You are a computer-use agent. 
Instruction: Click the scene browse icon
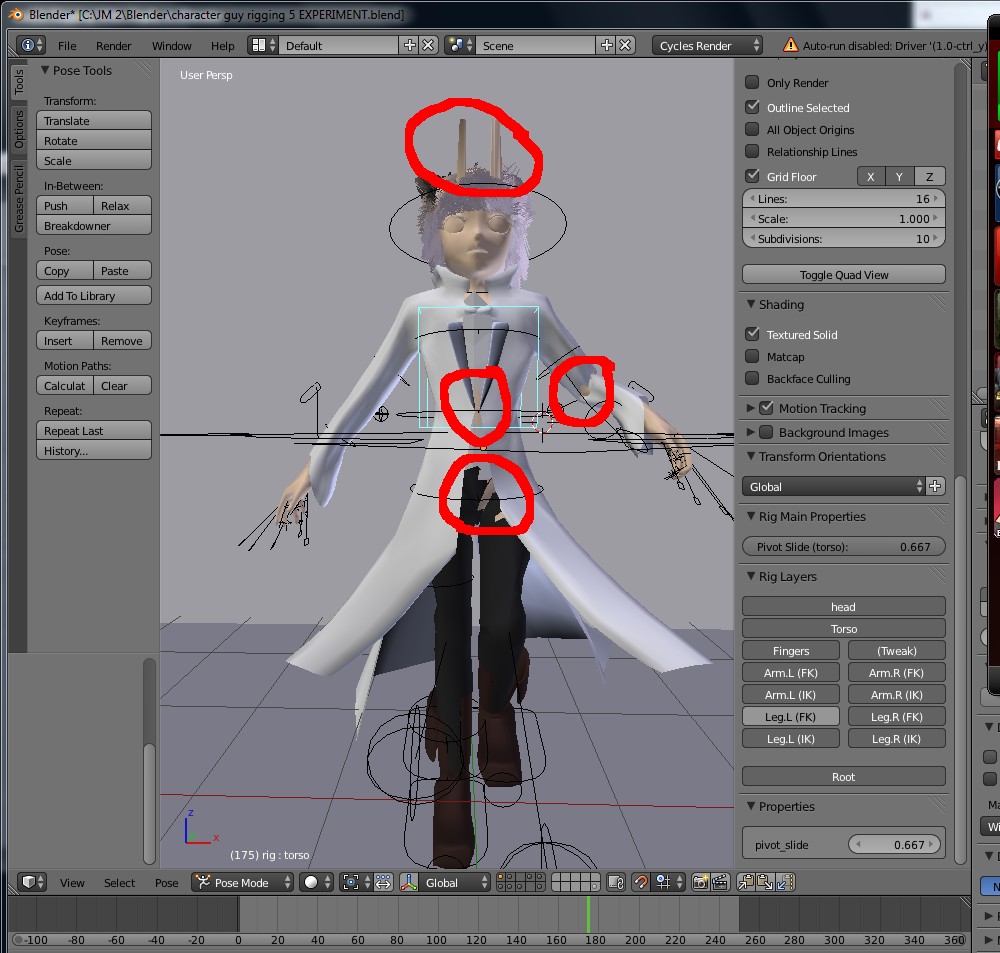tap(460, 45)
